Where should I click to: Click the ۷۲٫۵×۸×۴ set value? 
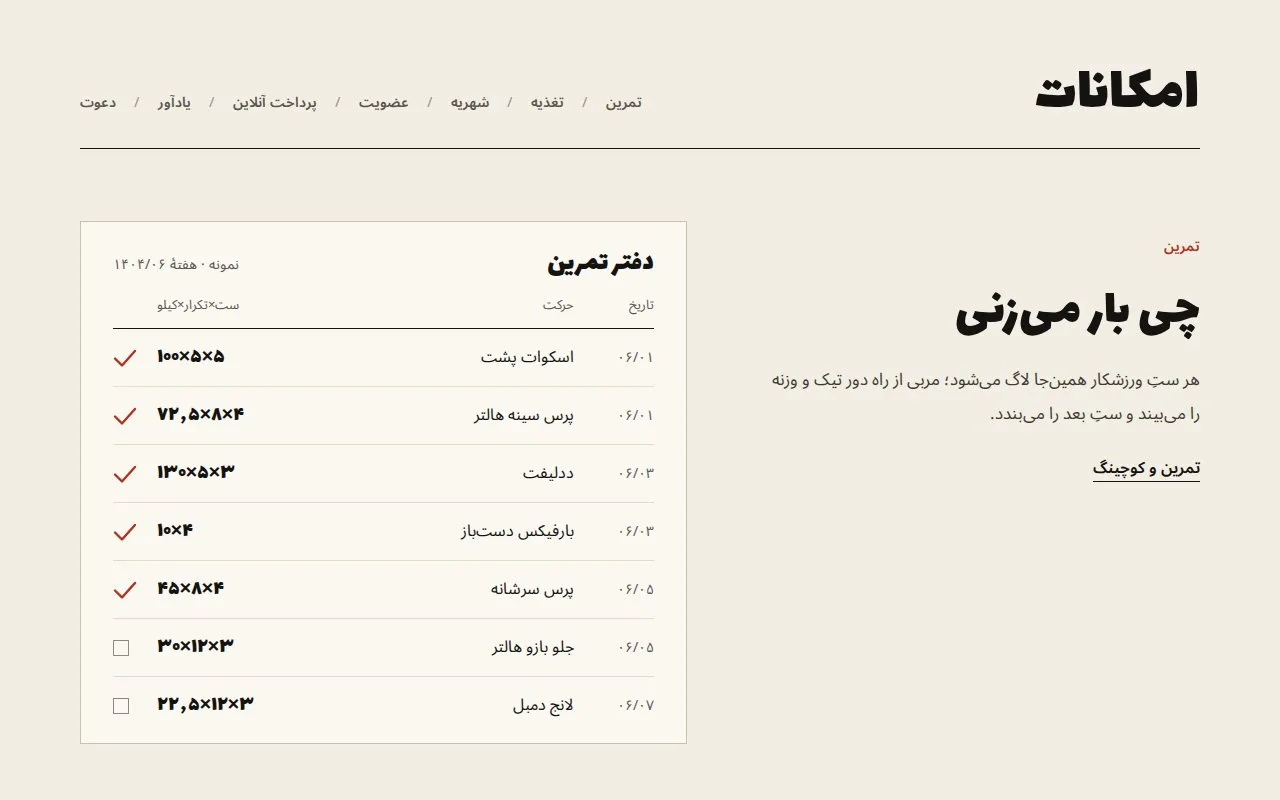pos(201,414)
